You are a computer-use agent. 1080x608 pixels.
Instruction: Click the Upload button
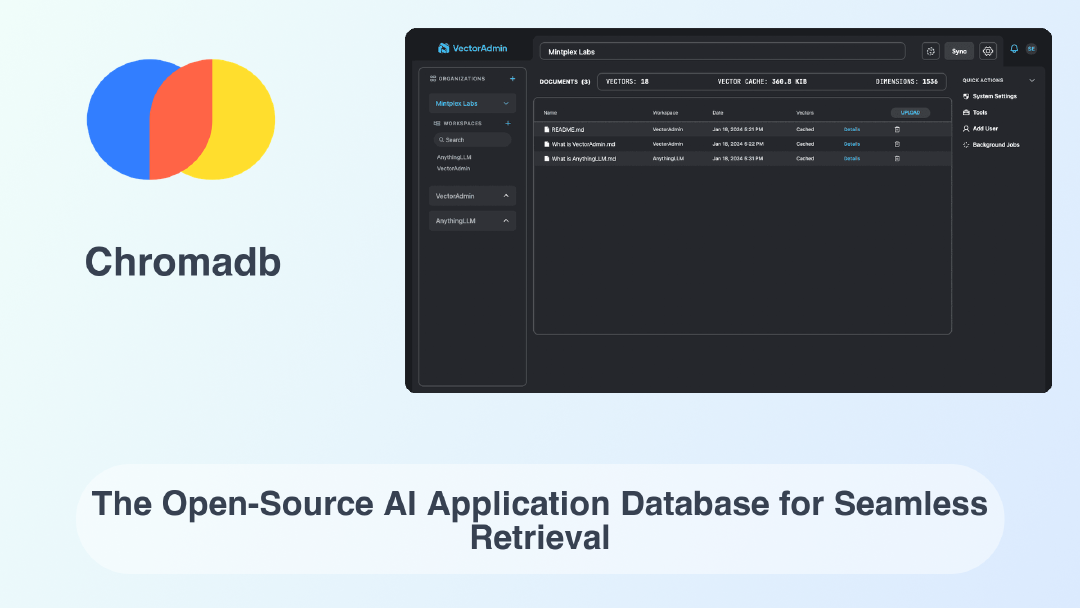tap(910, 112)
